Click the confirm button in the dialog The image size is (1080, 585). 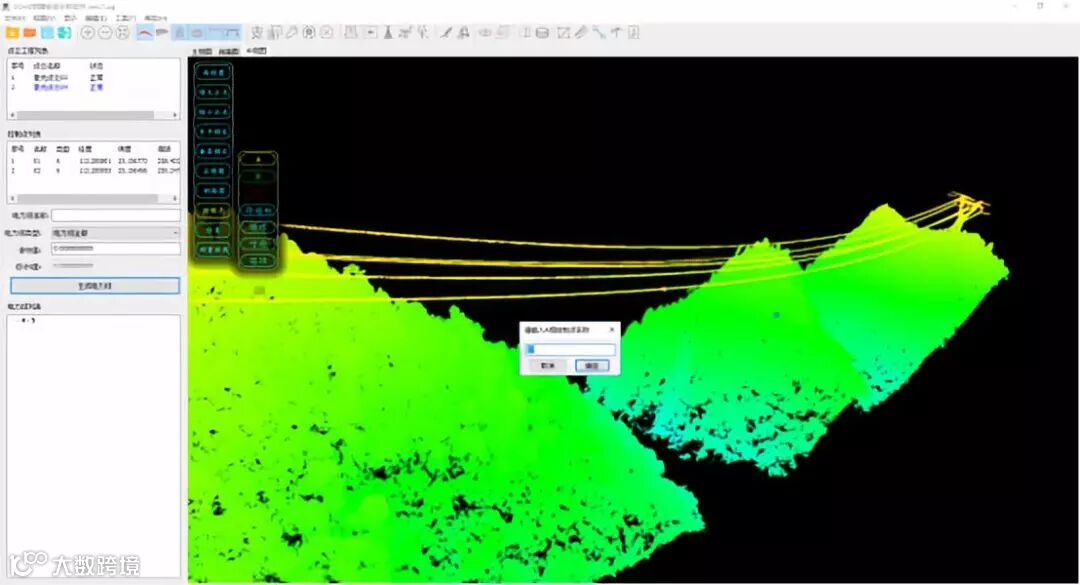pyautogui.click(x=592, y=365)
